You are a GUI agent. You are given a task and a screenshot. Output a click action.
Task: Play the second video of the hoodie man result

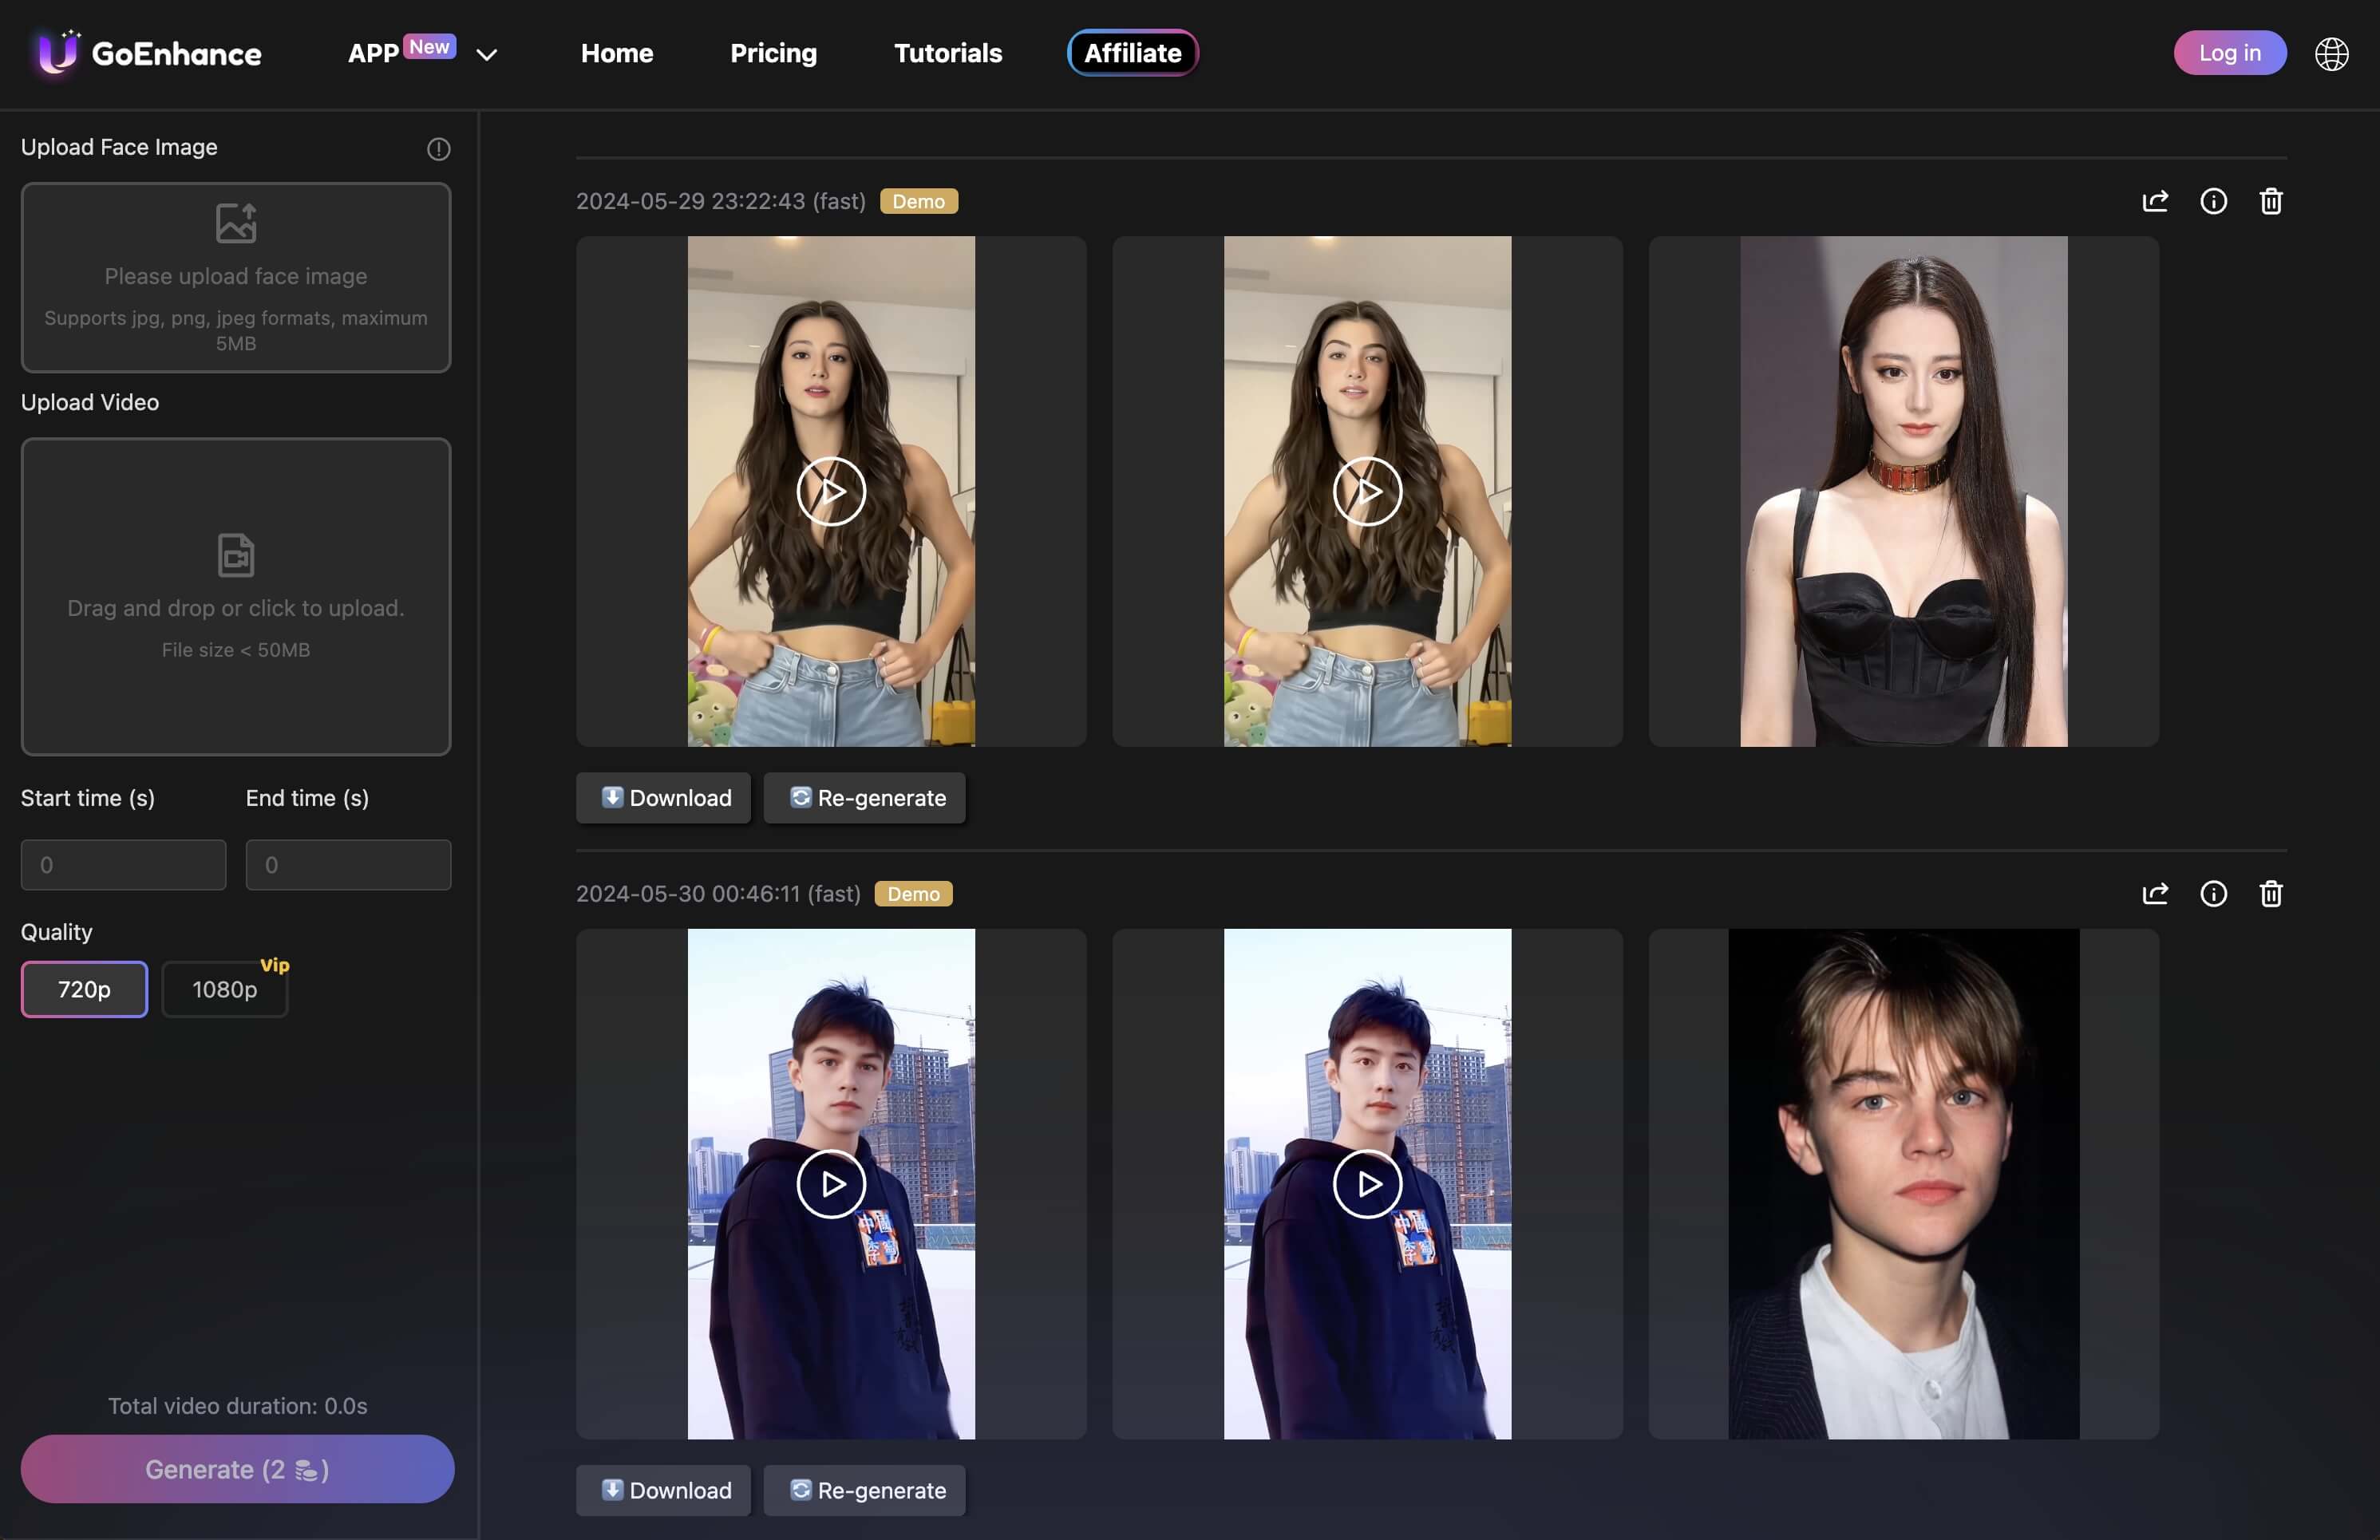(1367, 1183)
